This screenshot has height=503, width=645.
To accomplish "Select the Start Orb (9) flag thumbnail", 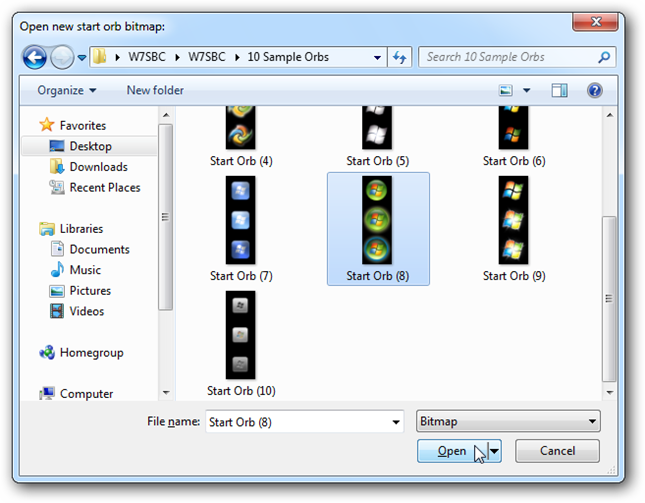I will [x=513, y=220].
